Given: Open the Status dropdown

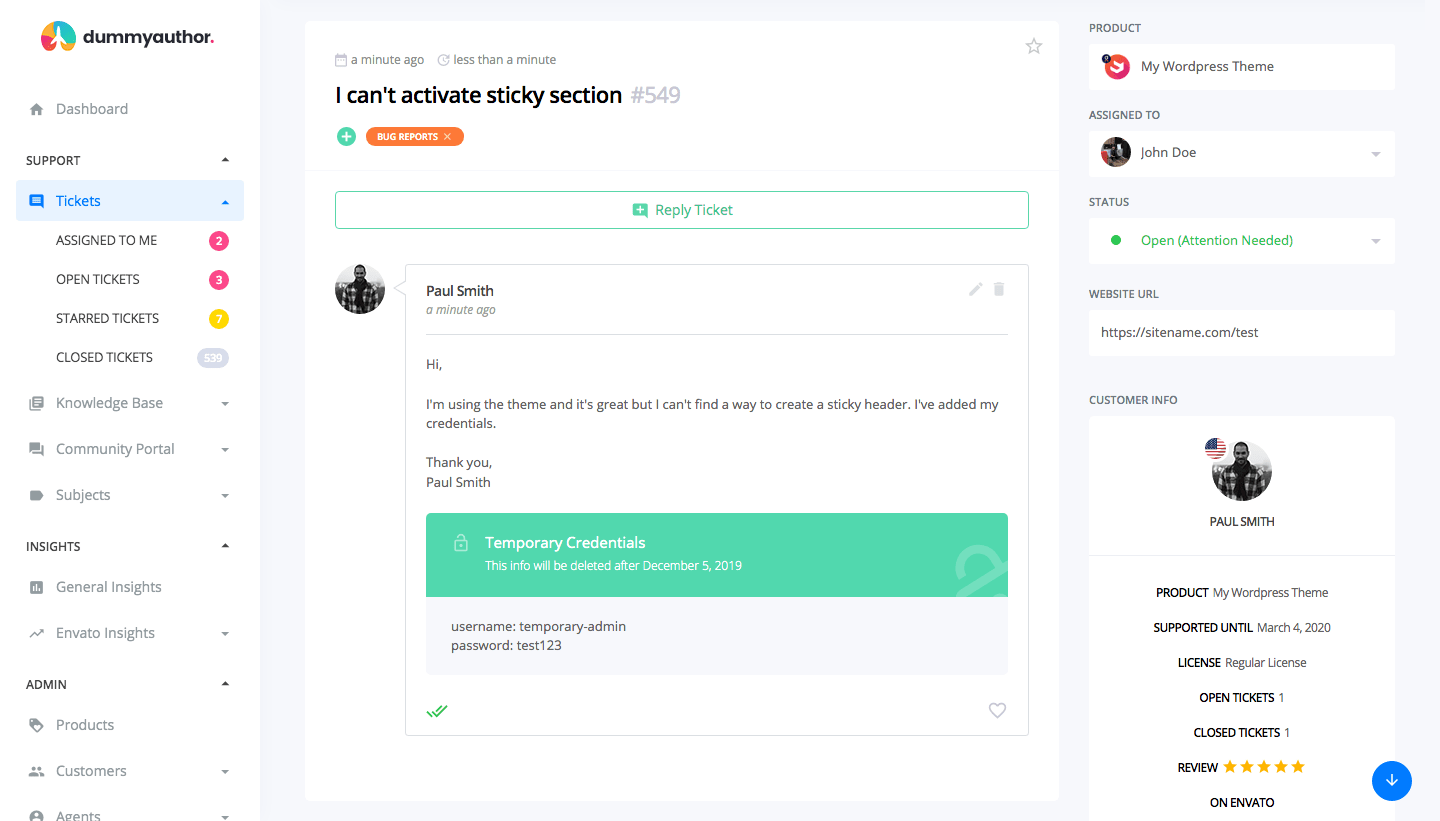Looking at the screenshot, I should point(1241,241).
